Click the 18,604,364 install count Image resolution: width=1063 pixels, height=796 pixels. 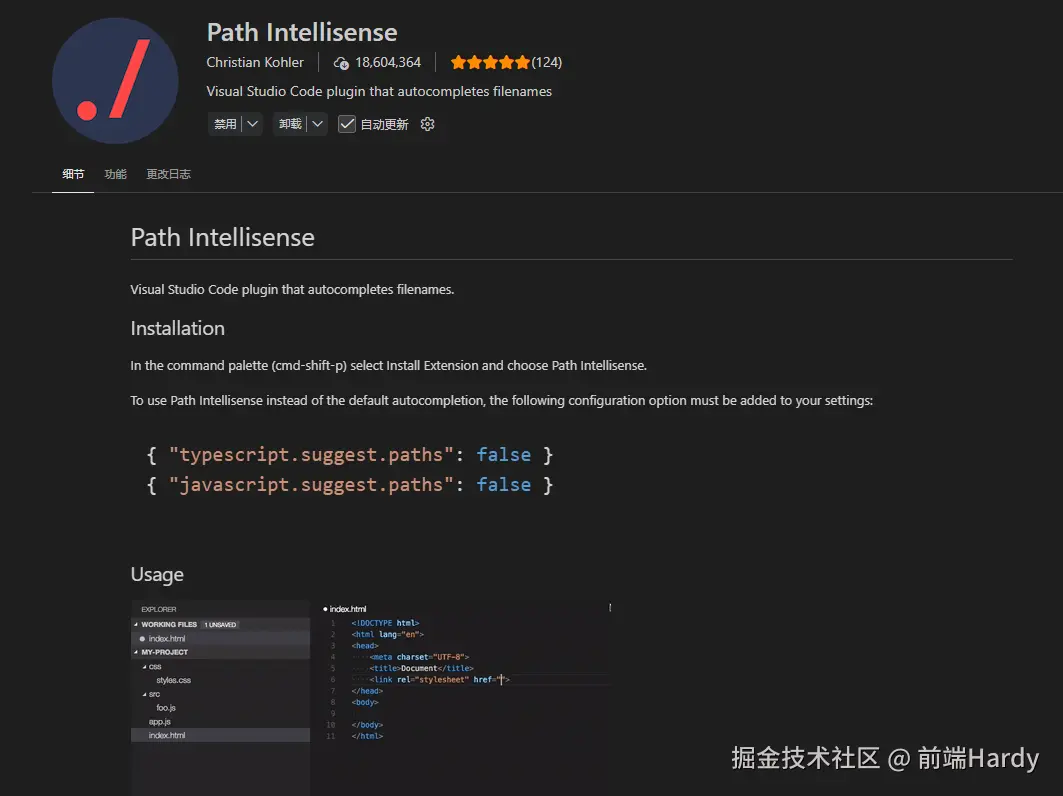(388, 62)
